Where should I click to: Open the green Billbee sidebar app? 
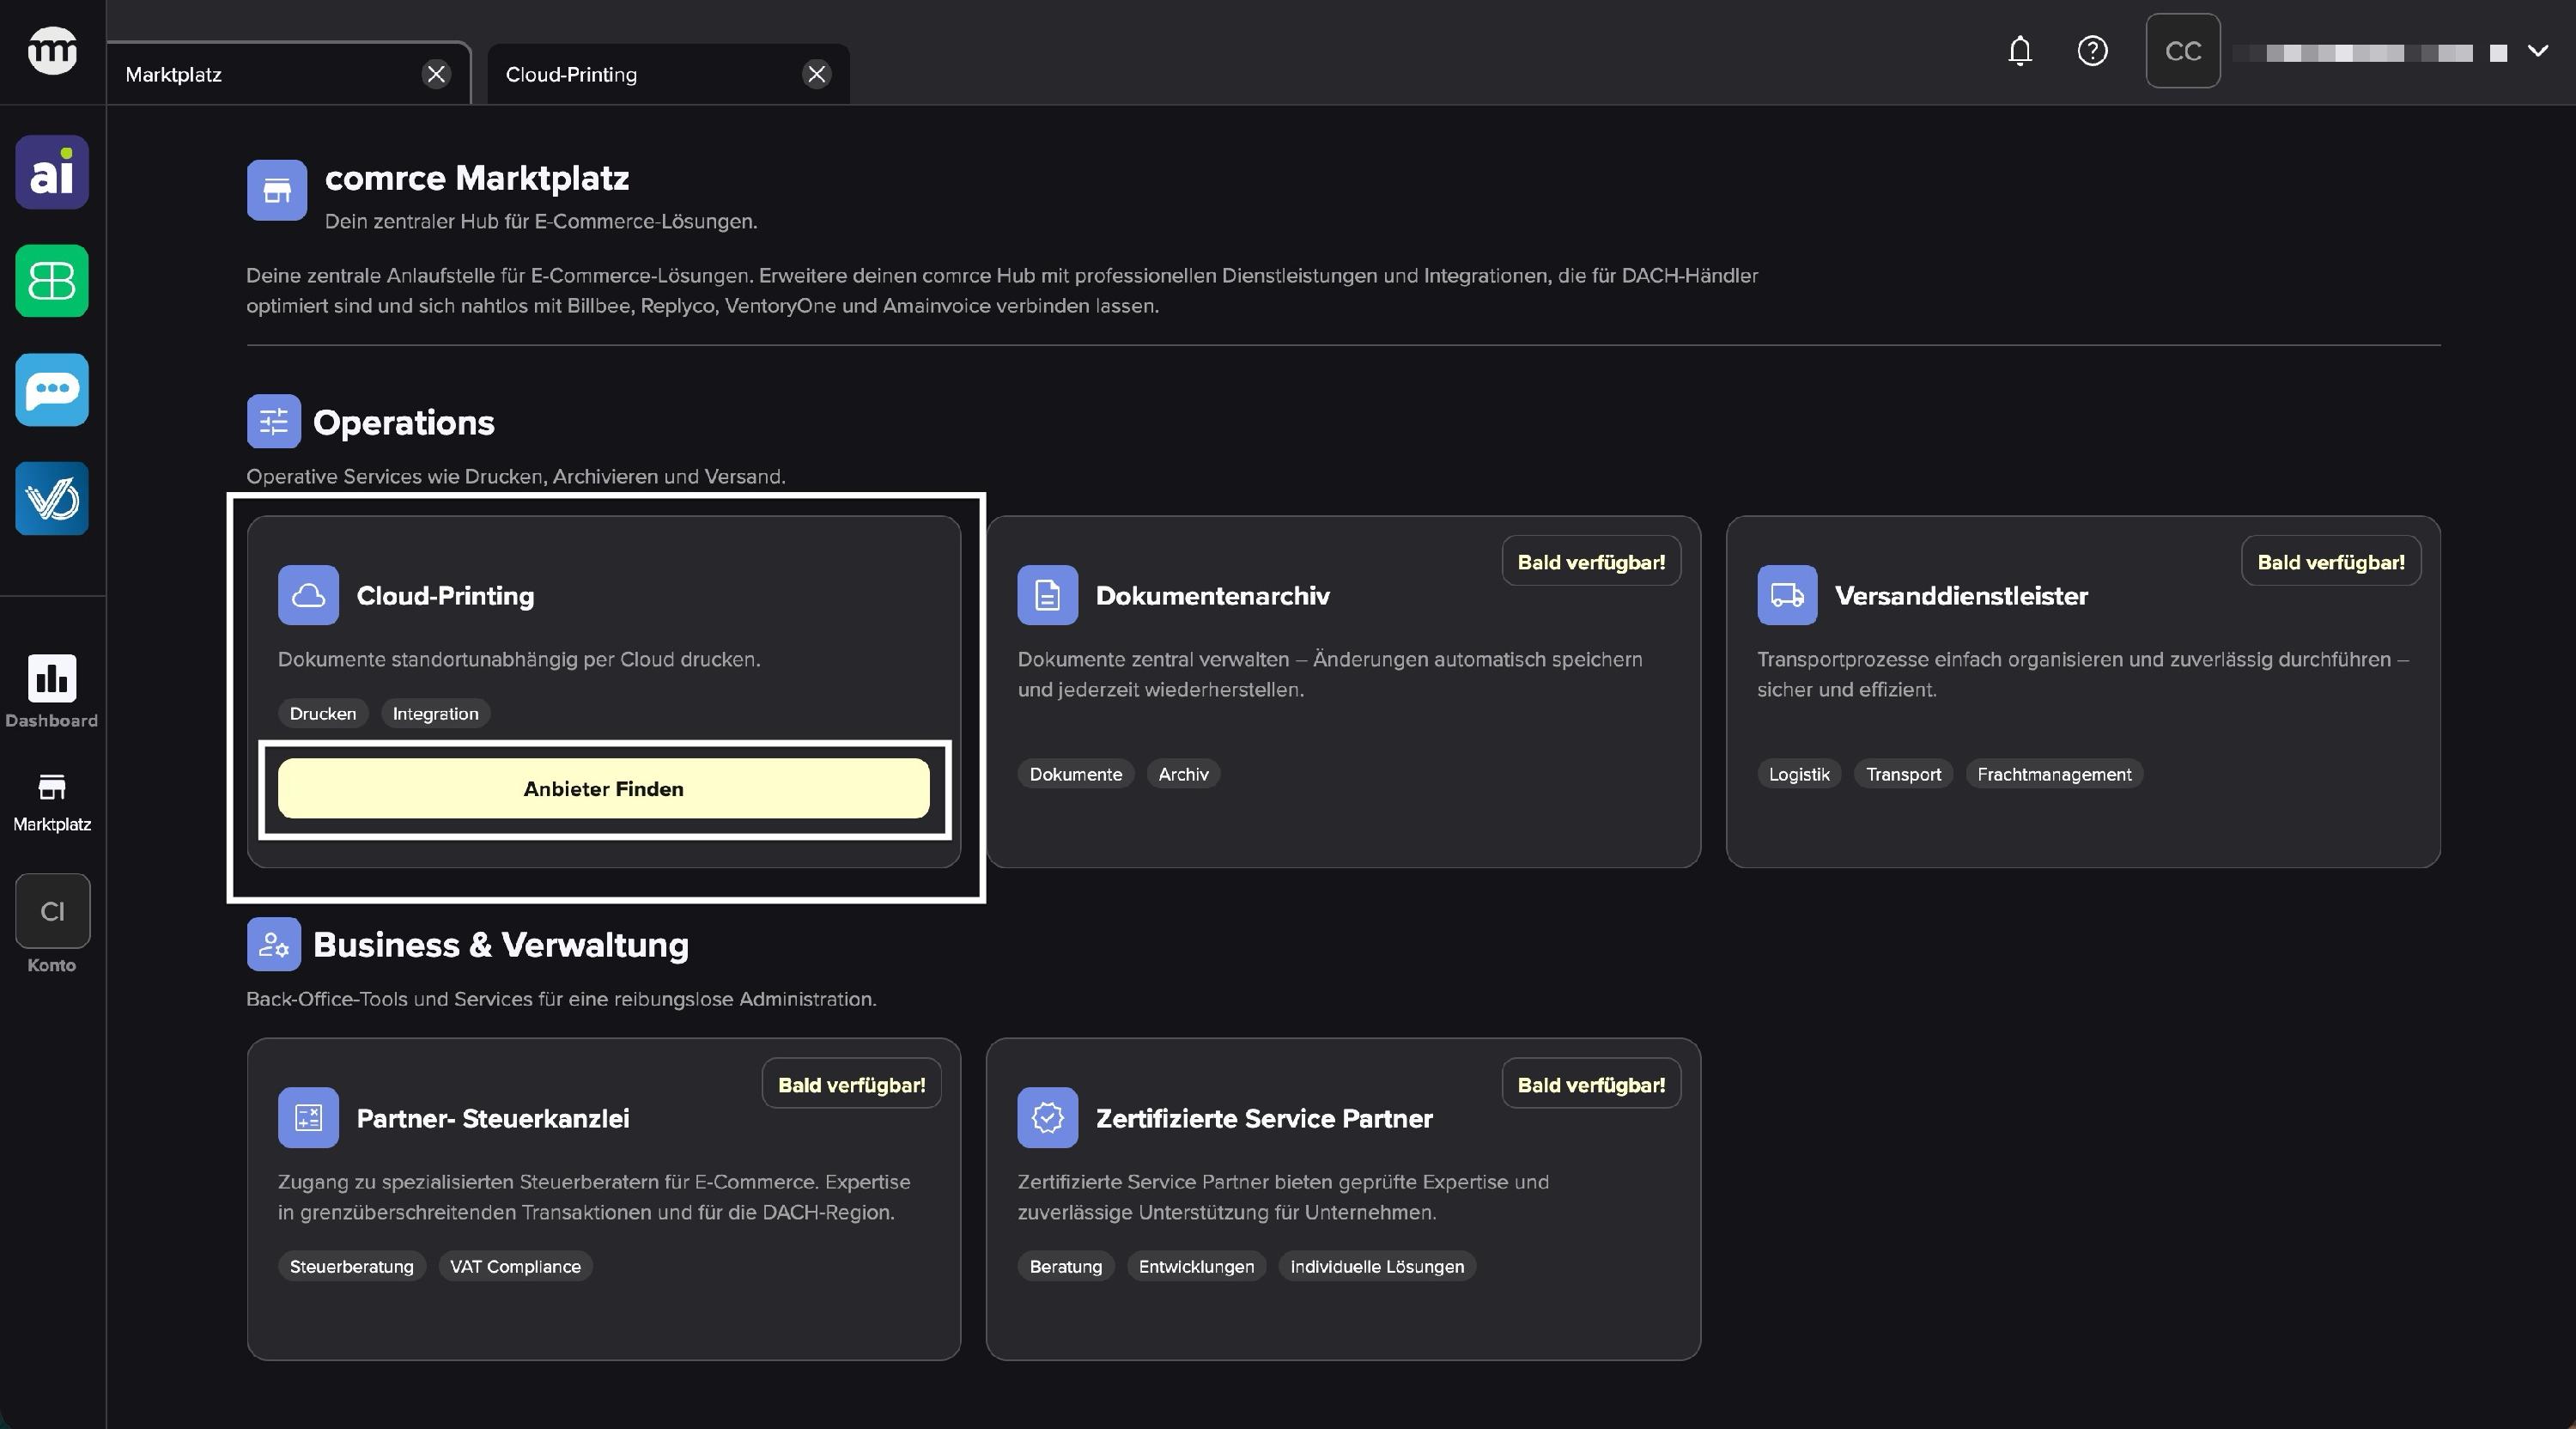point(52,281)
